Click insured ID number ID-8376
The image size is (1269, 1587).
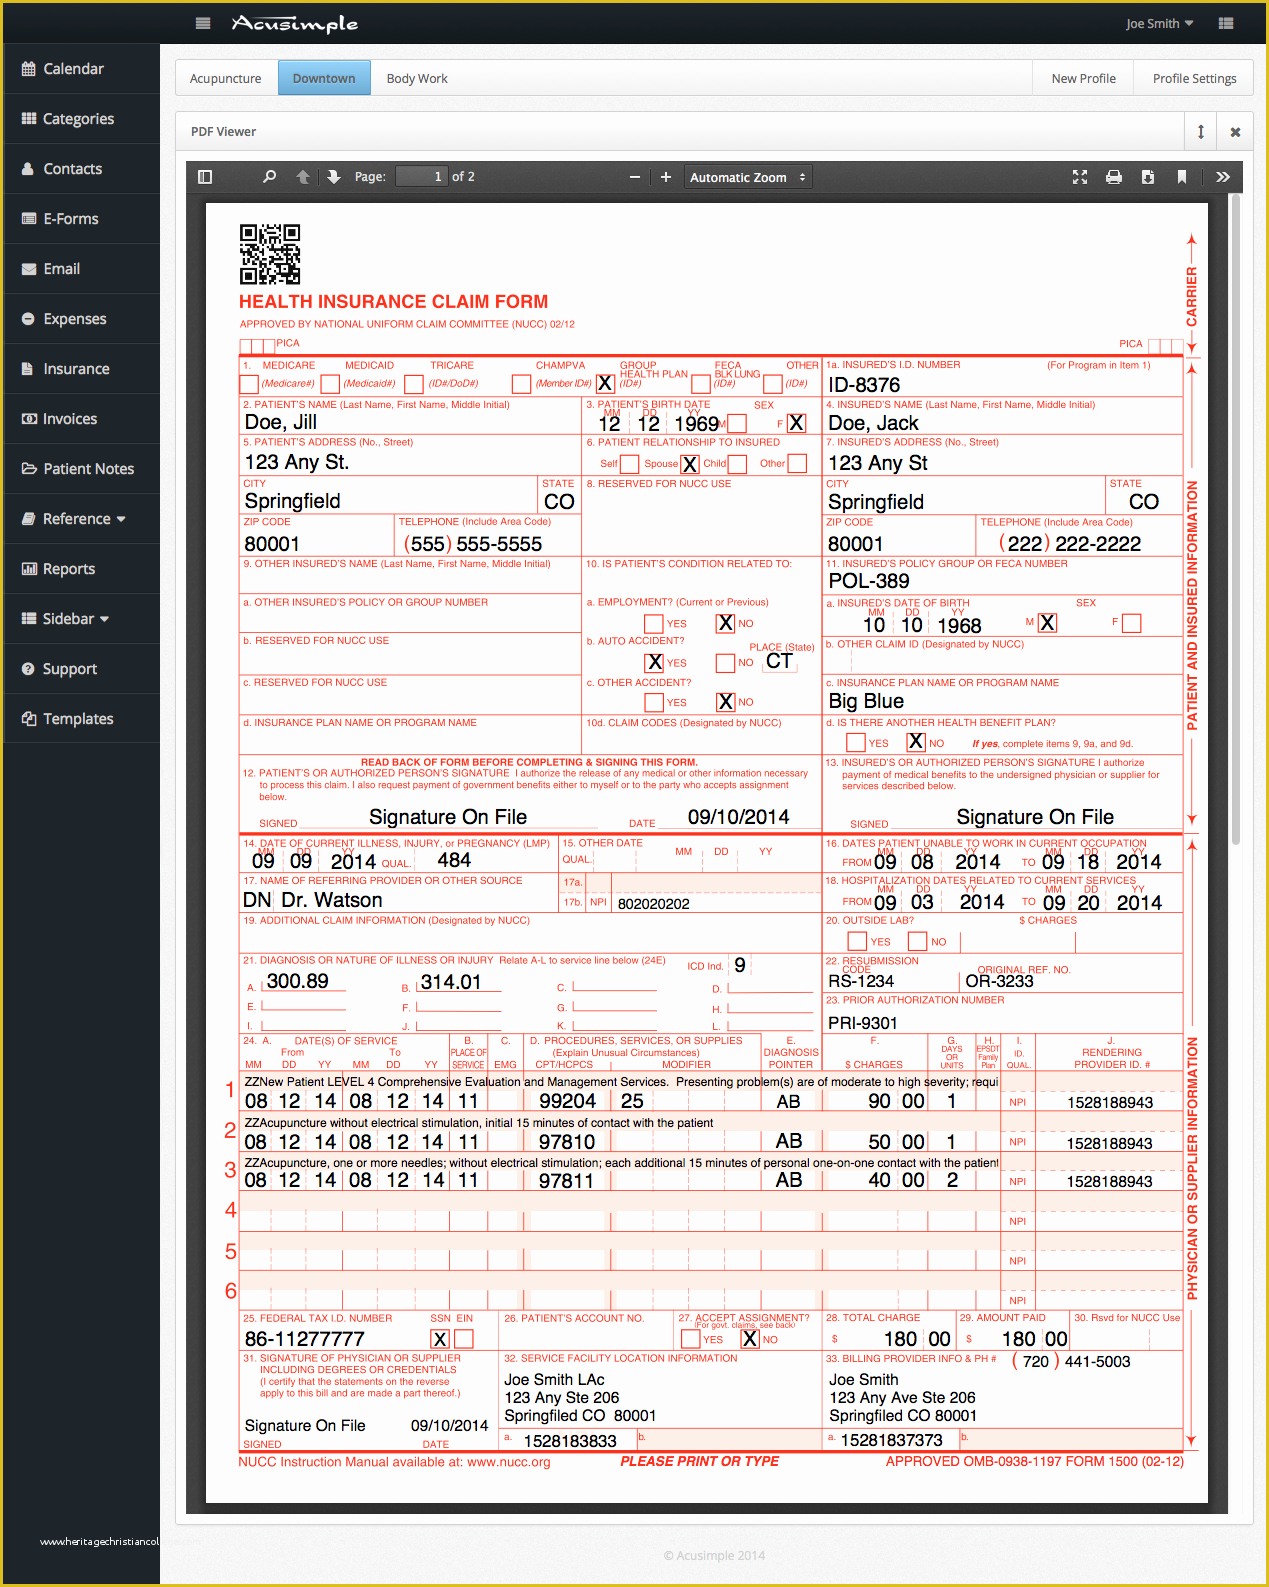click(x=864, y=385)
